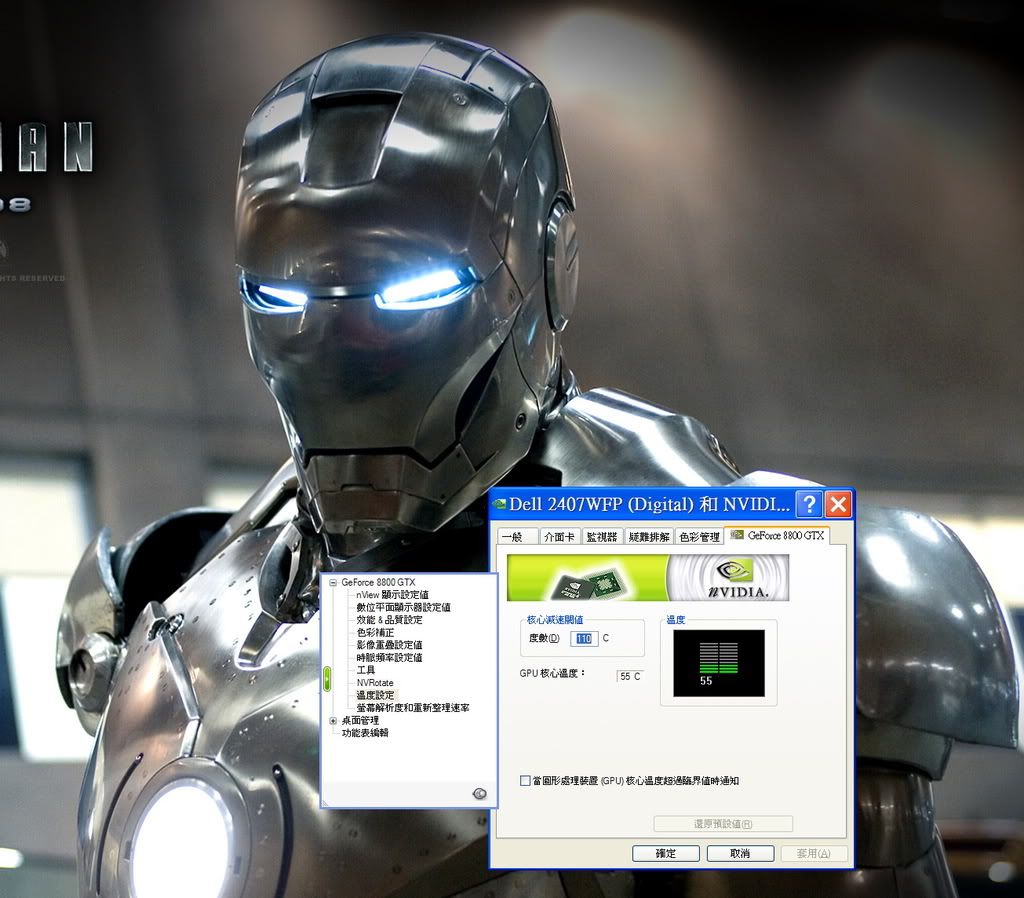Open 螢幕解析度和重新整理速率 tree item
The width and height of the screenshot is (1024, 898).
point(413,707)
